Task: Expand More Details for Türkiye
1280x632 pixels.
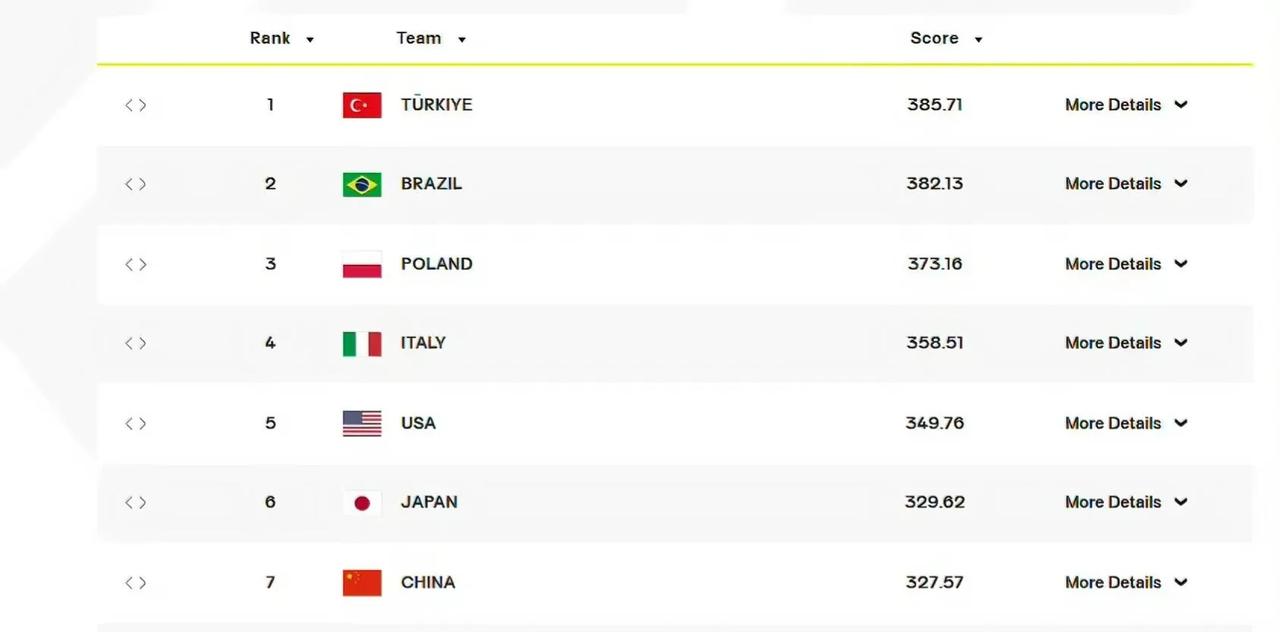Action: pos(1126,105)
